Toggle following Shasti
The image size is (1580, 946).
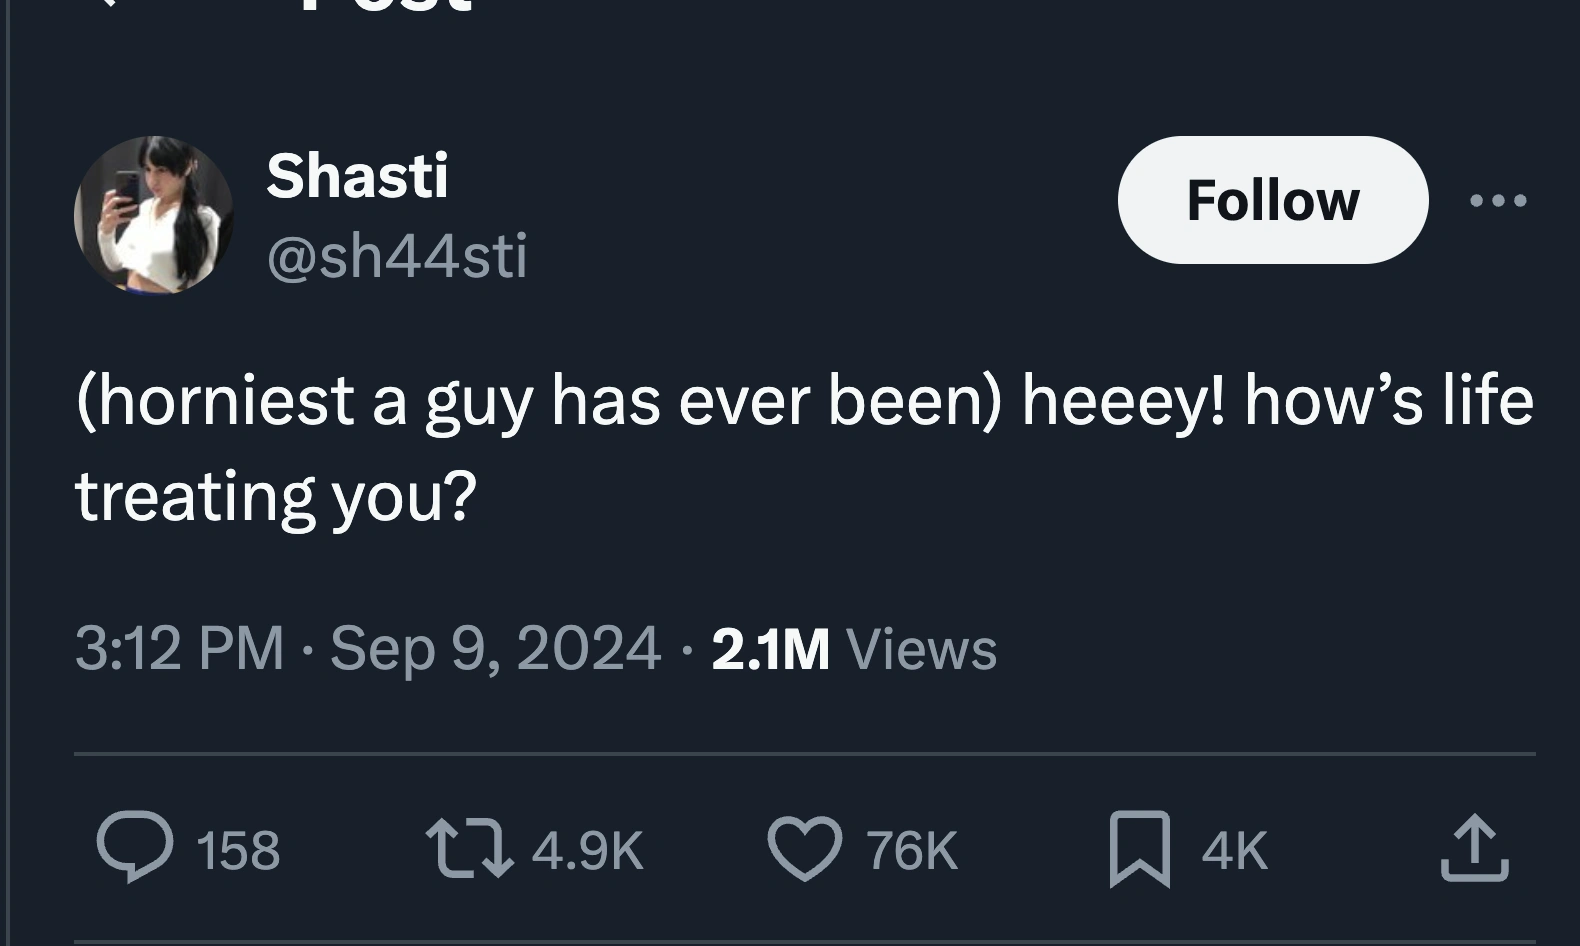[1271, 199]
